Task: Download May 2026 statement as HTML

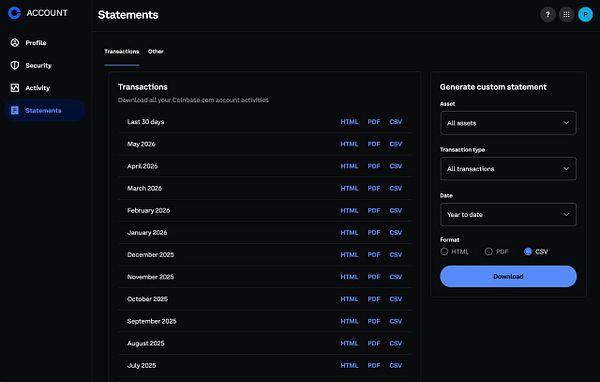Action: (349, 144)
